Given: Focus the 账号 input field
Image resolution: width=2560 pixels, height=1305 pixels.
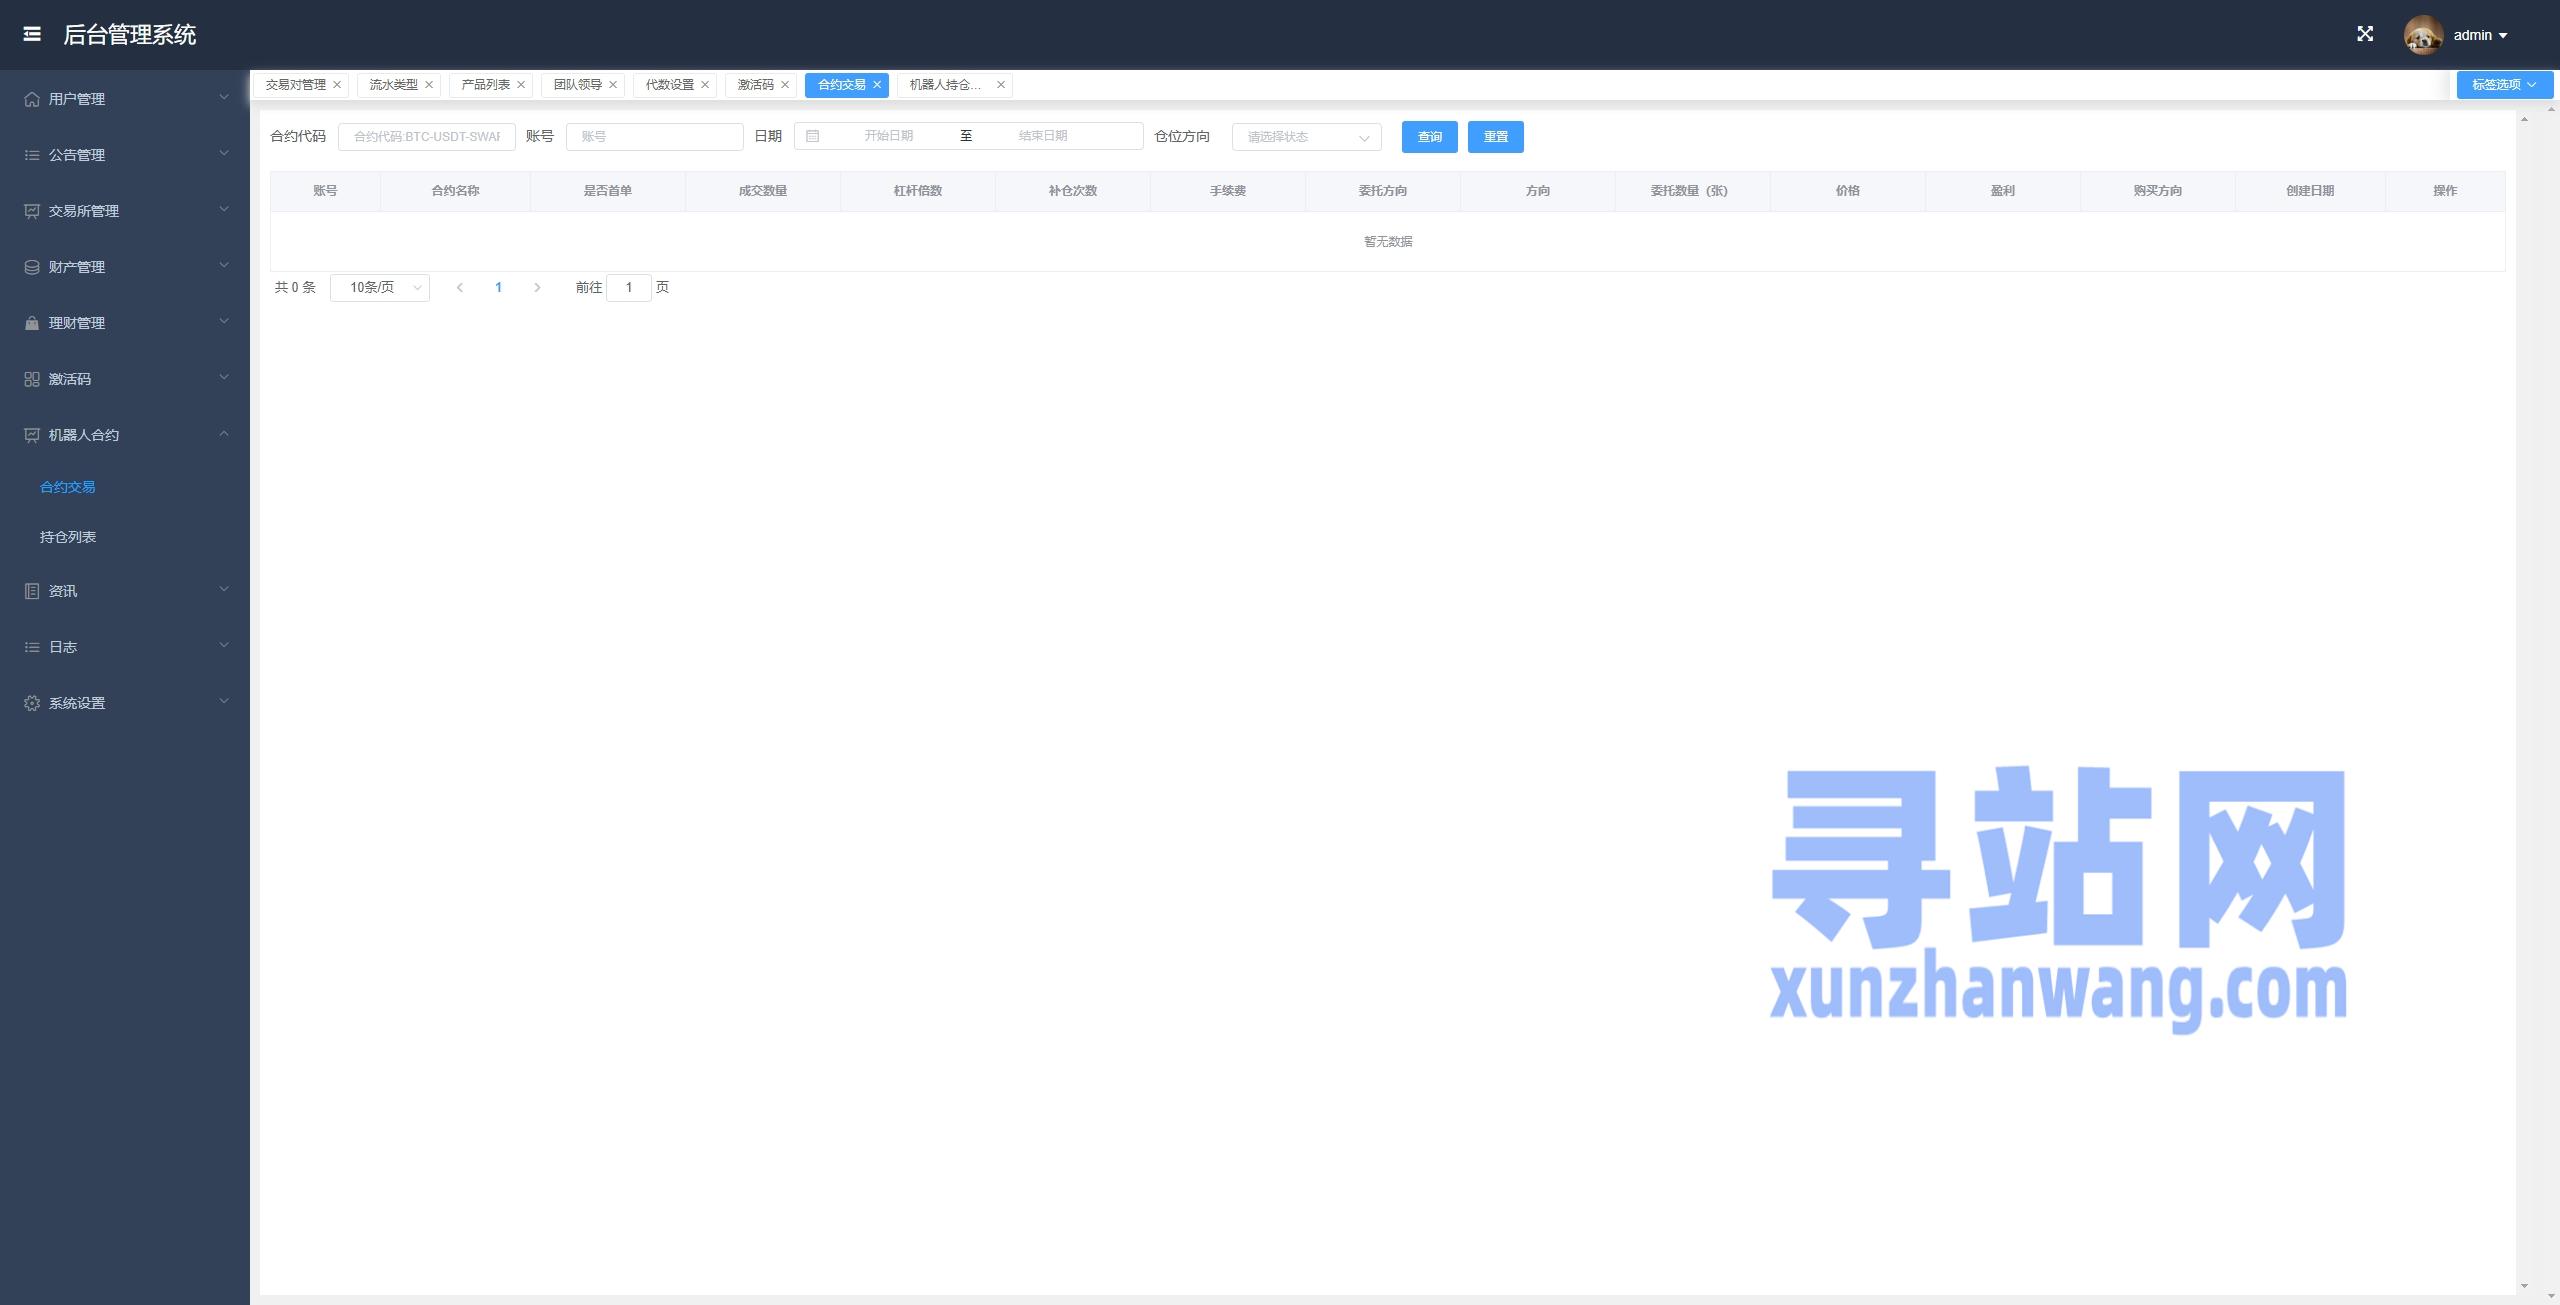Looking at the screenshot, I should click(x=655, y=137).
